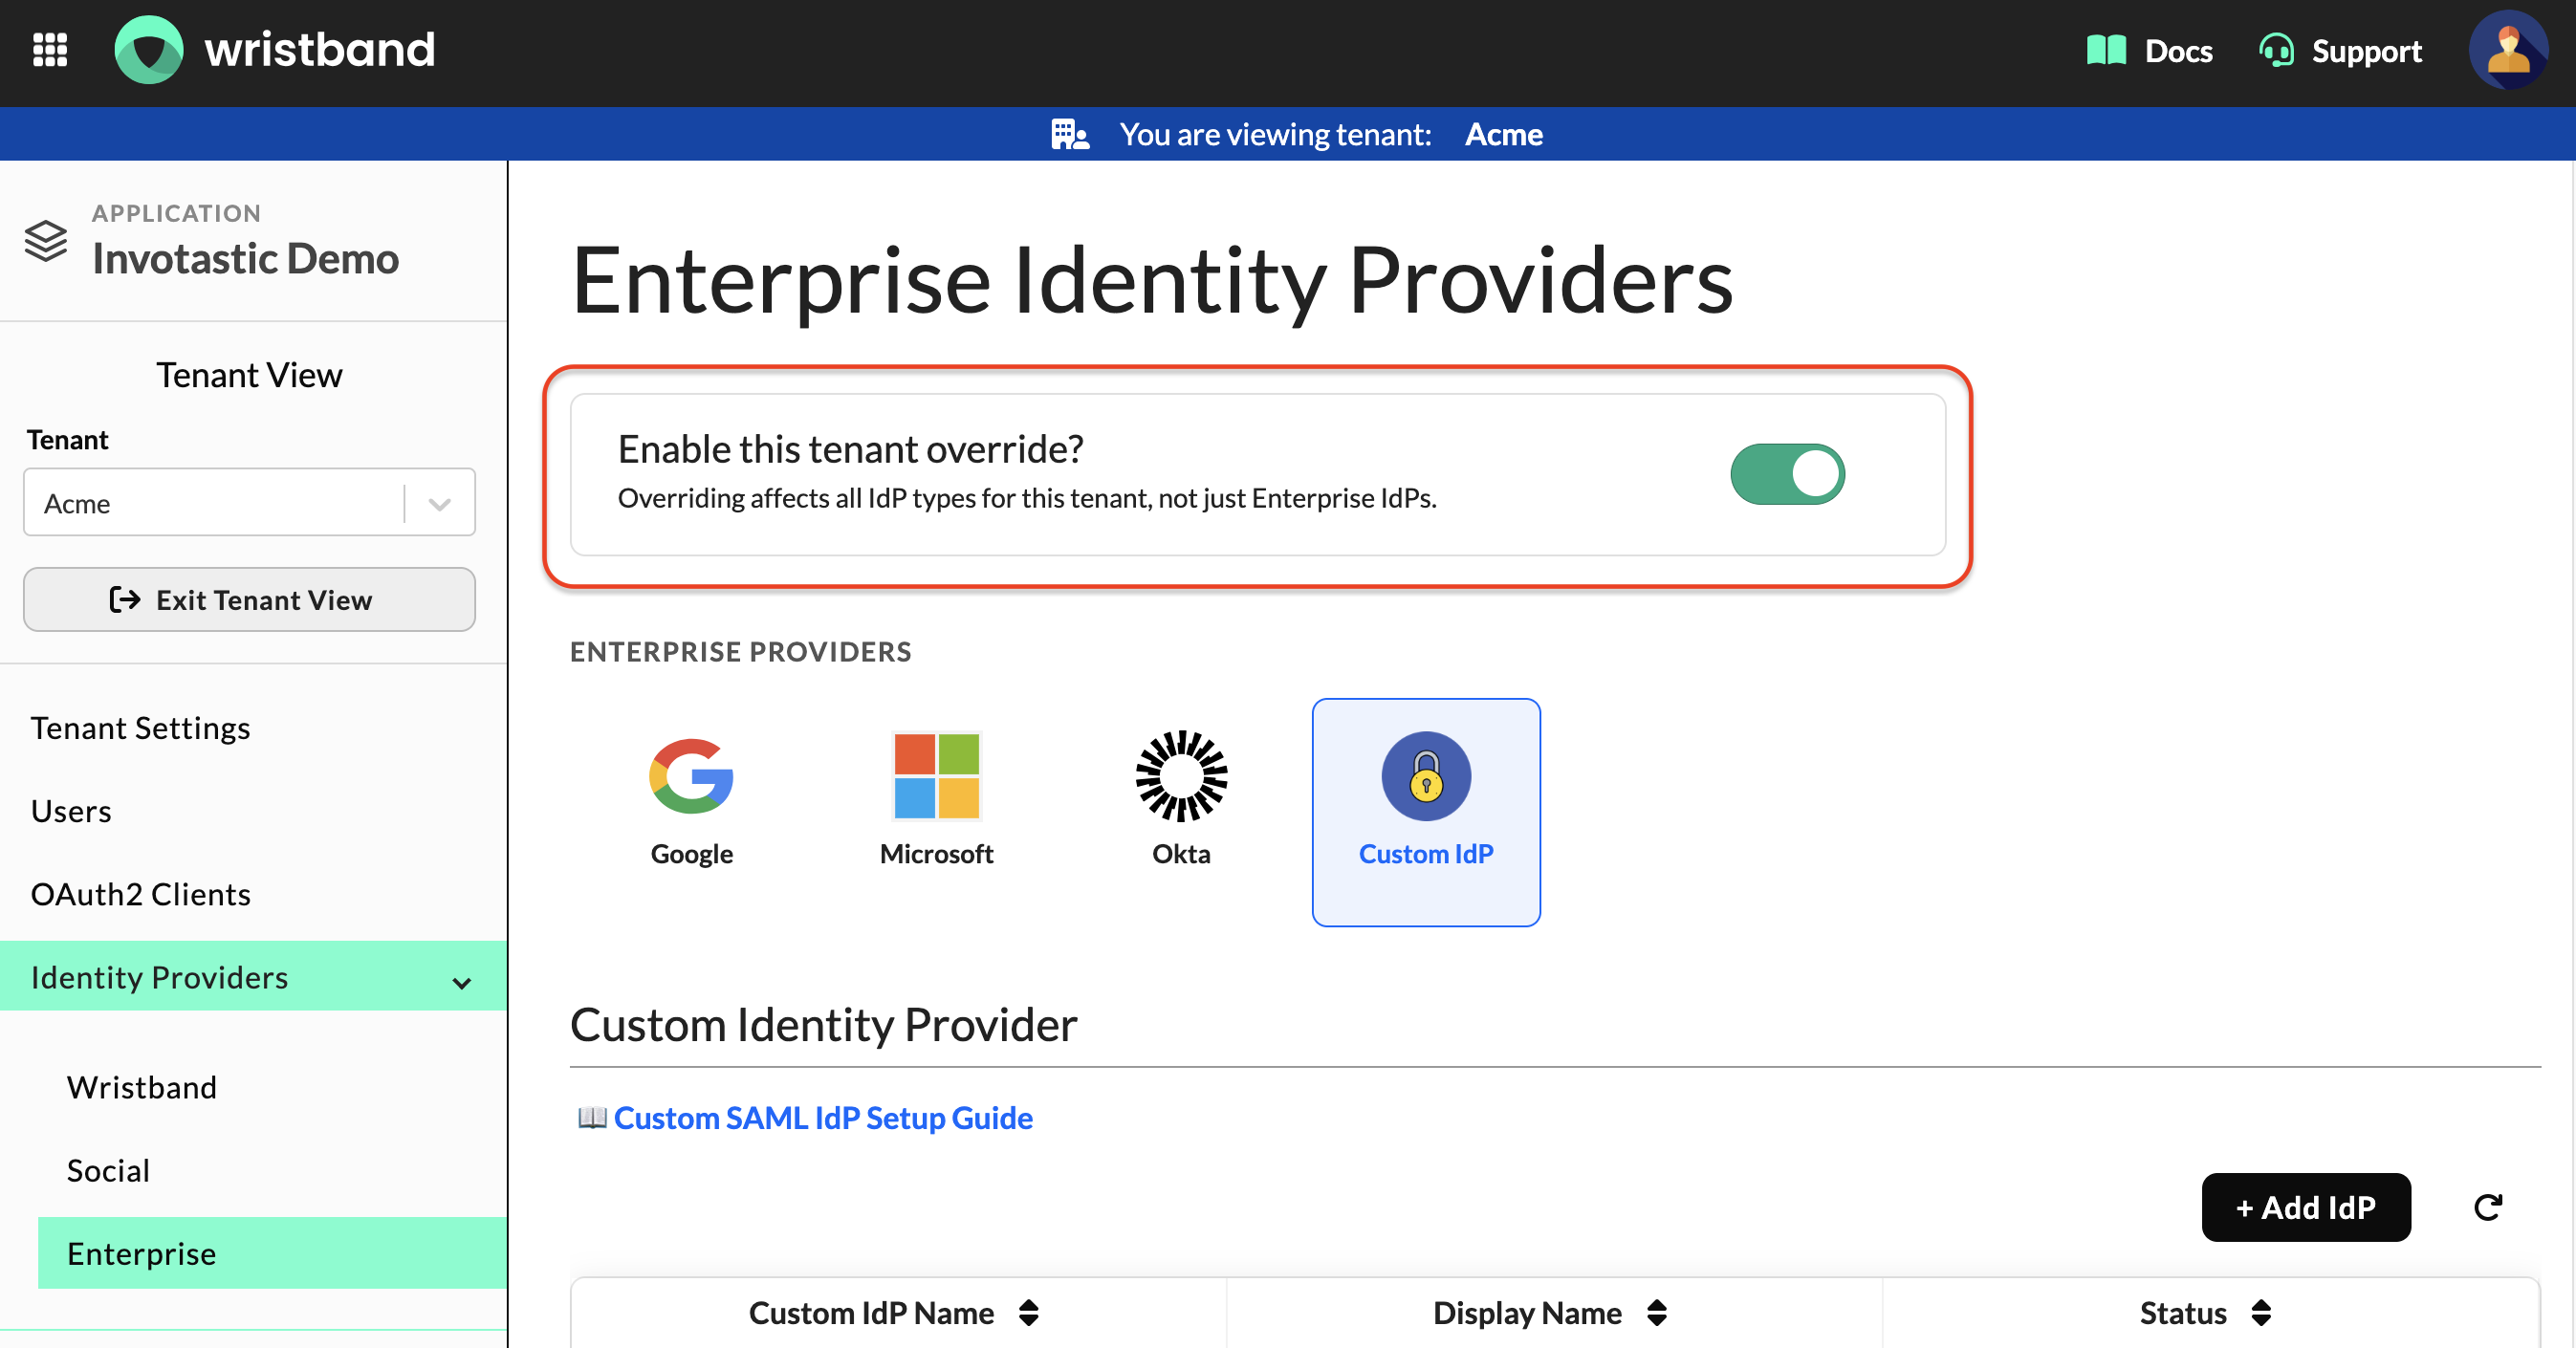
Task: Click the tenant building icon in banner
Action: 1069,134
